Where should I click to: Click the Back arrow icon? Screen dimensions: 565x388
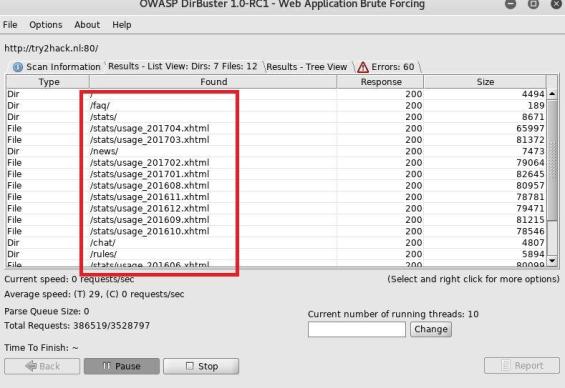pos(31,366)
